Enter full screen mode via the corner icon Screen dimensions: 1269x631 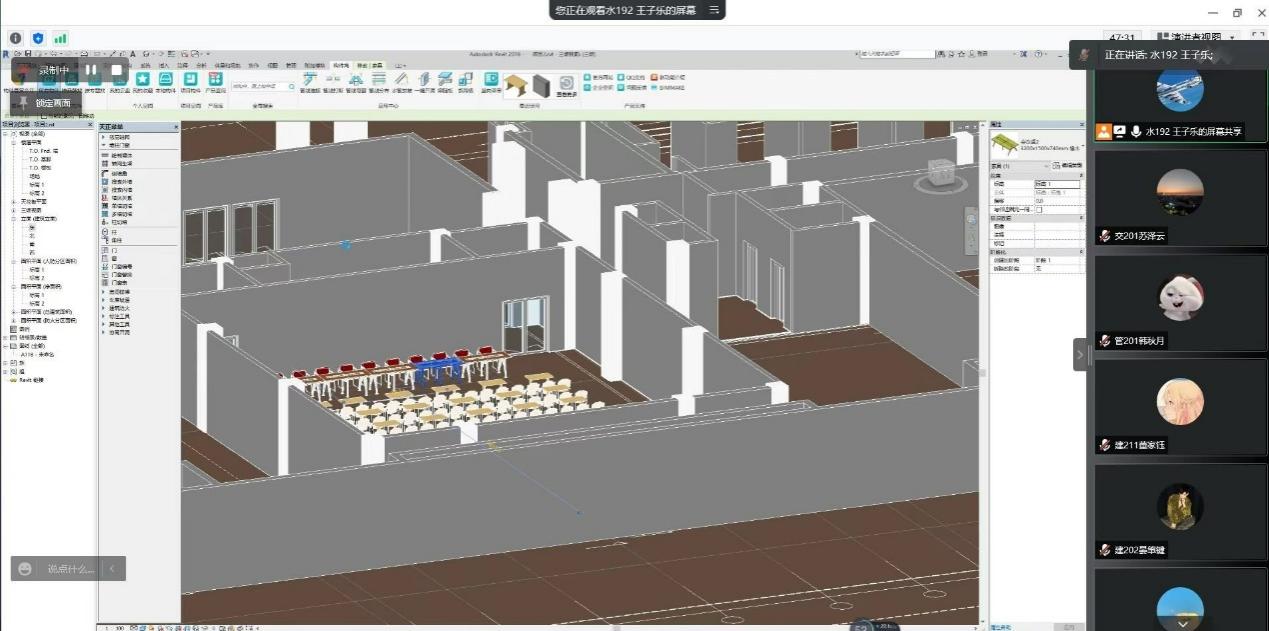tap(1258, 36)
